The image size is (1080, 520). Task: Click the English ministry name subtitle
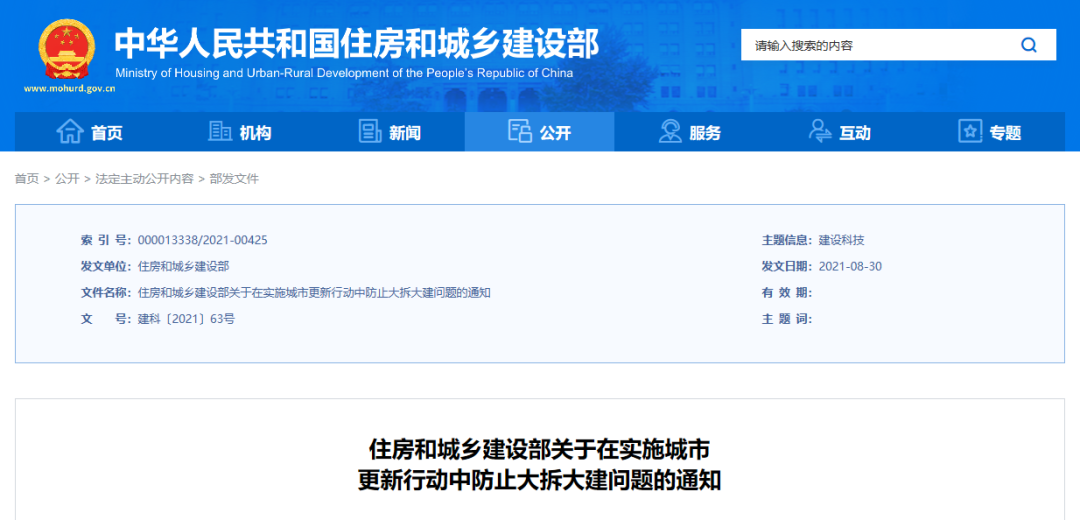point(344,73)
